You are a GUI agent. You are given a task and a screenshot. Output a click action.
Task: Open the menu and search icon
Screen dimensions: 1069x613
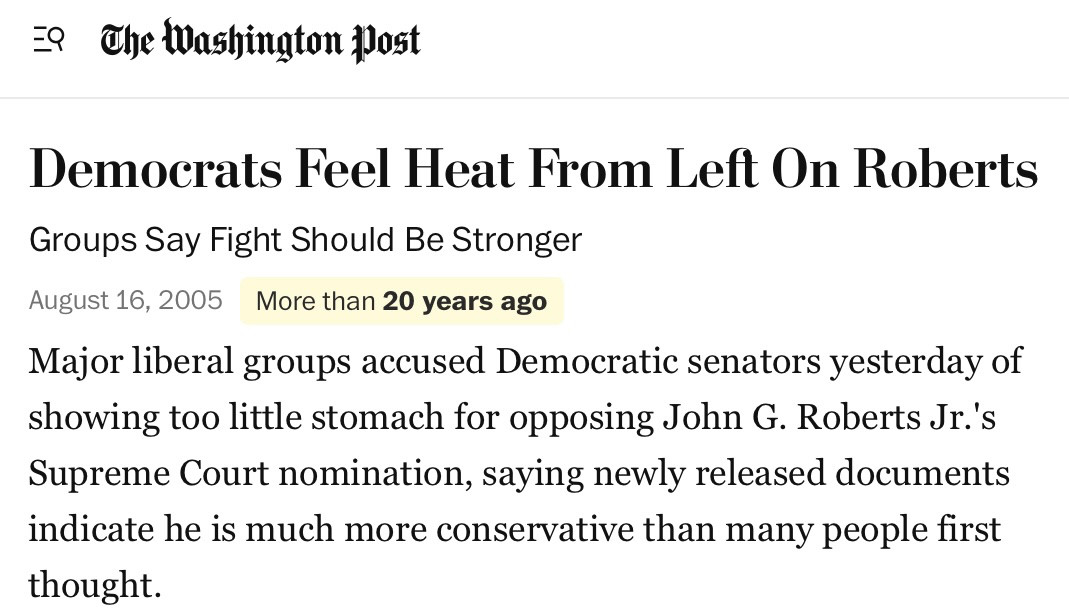[48, 40]
